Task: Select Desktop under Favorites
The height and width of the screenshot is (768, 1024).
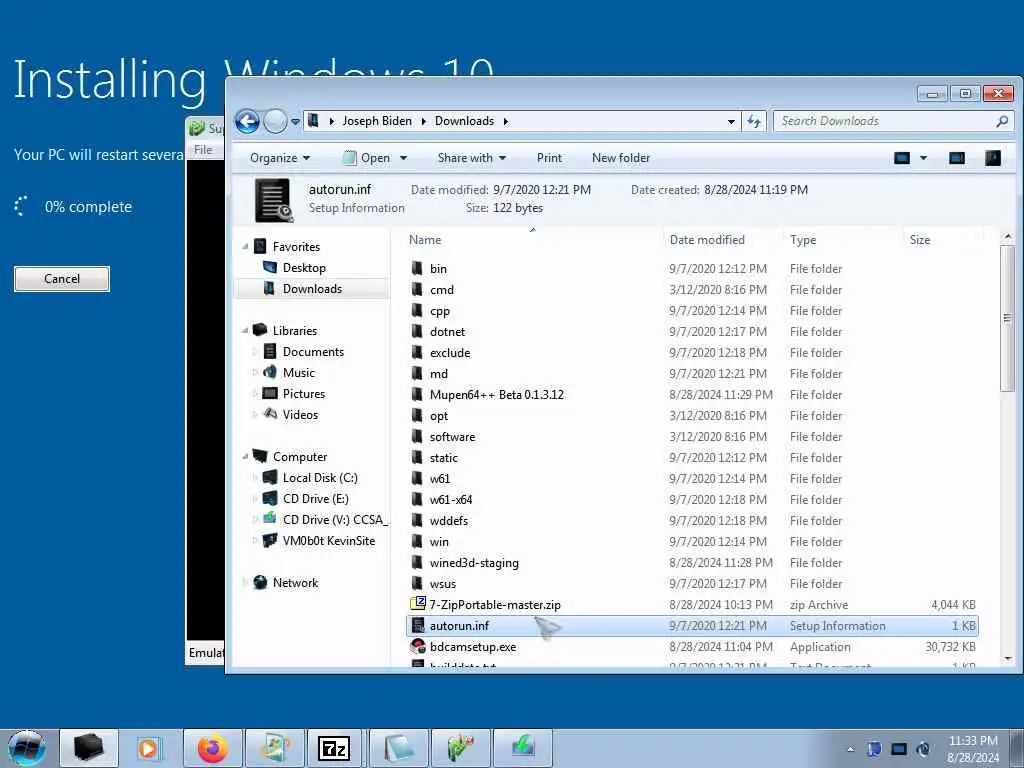Action: (304, 268)
